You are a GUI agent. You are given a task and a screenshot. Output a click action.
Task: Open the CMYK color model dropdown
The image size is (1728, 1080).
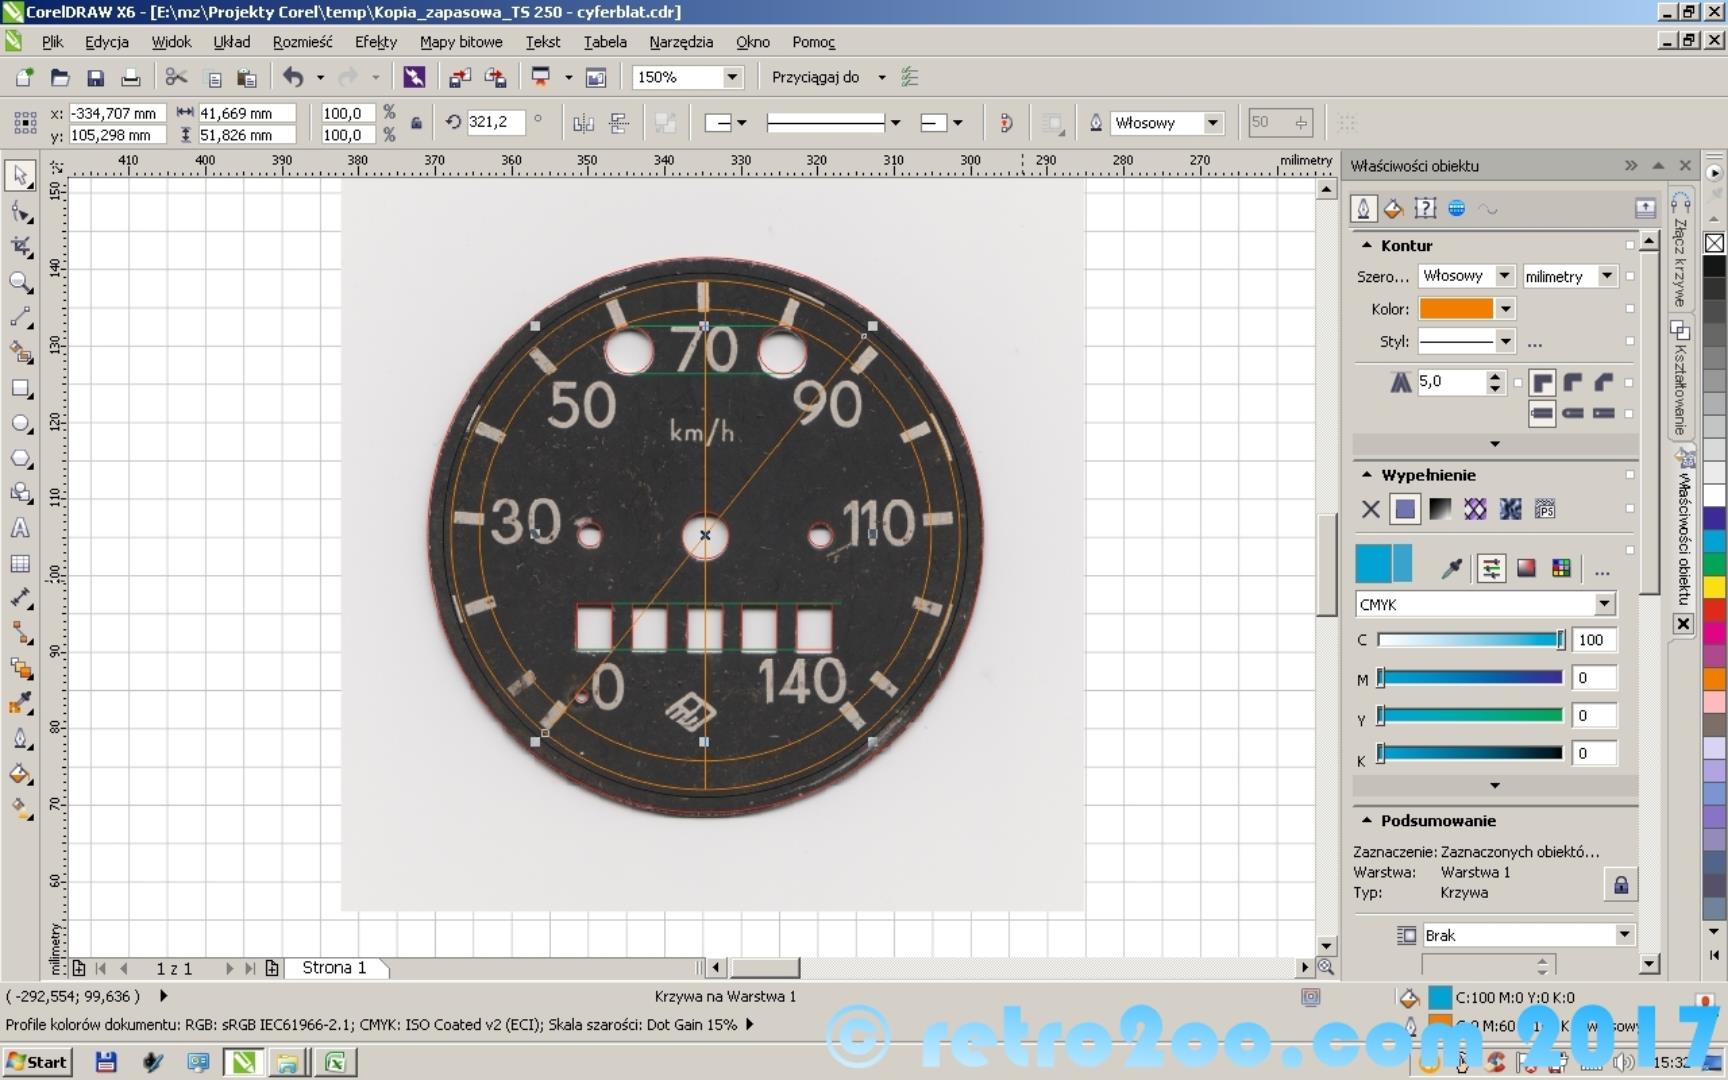click(x=1604, y=604)
